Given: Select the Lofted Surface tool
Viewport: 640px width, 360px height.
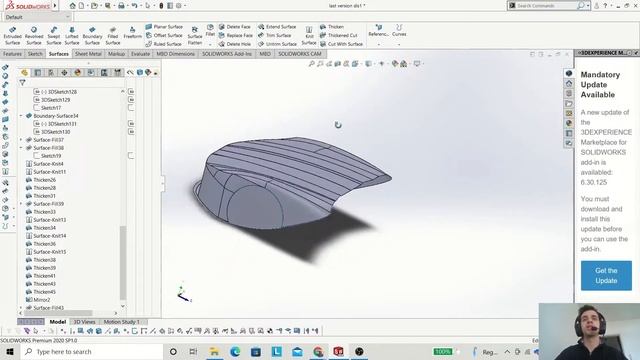Looking at the screenshot, I should point(72,36).
